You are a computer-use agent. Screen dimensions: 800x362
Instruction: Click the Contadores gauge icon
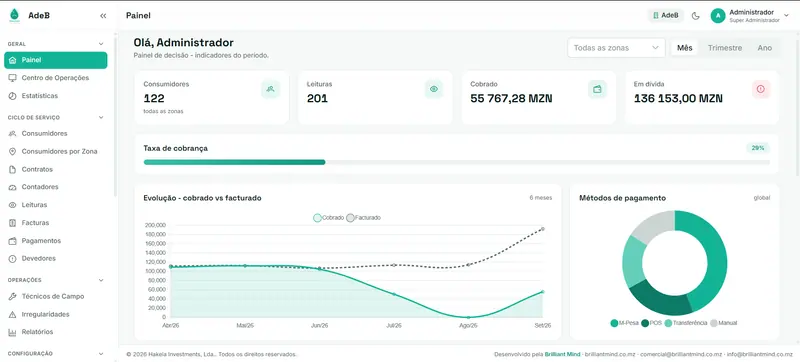coord(13,187)
